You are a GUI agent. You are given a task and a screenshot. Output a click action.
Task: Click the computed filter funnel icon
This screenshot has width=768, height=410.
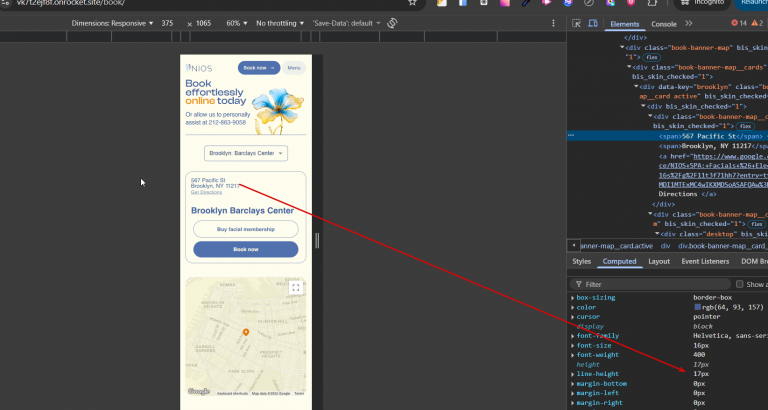pyautogui.click(x=579, y=284)
